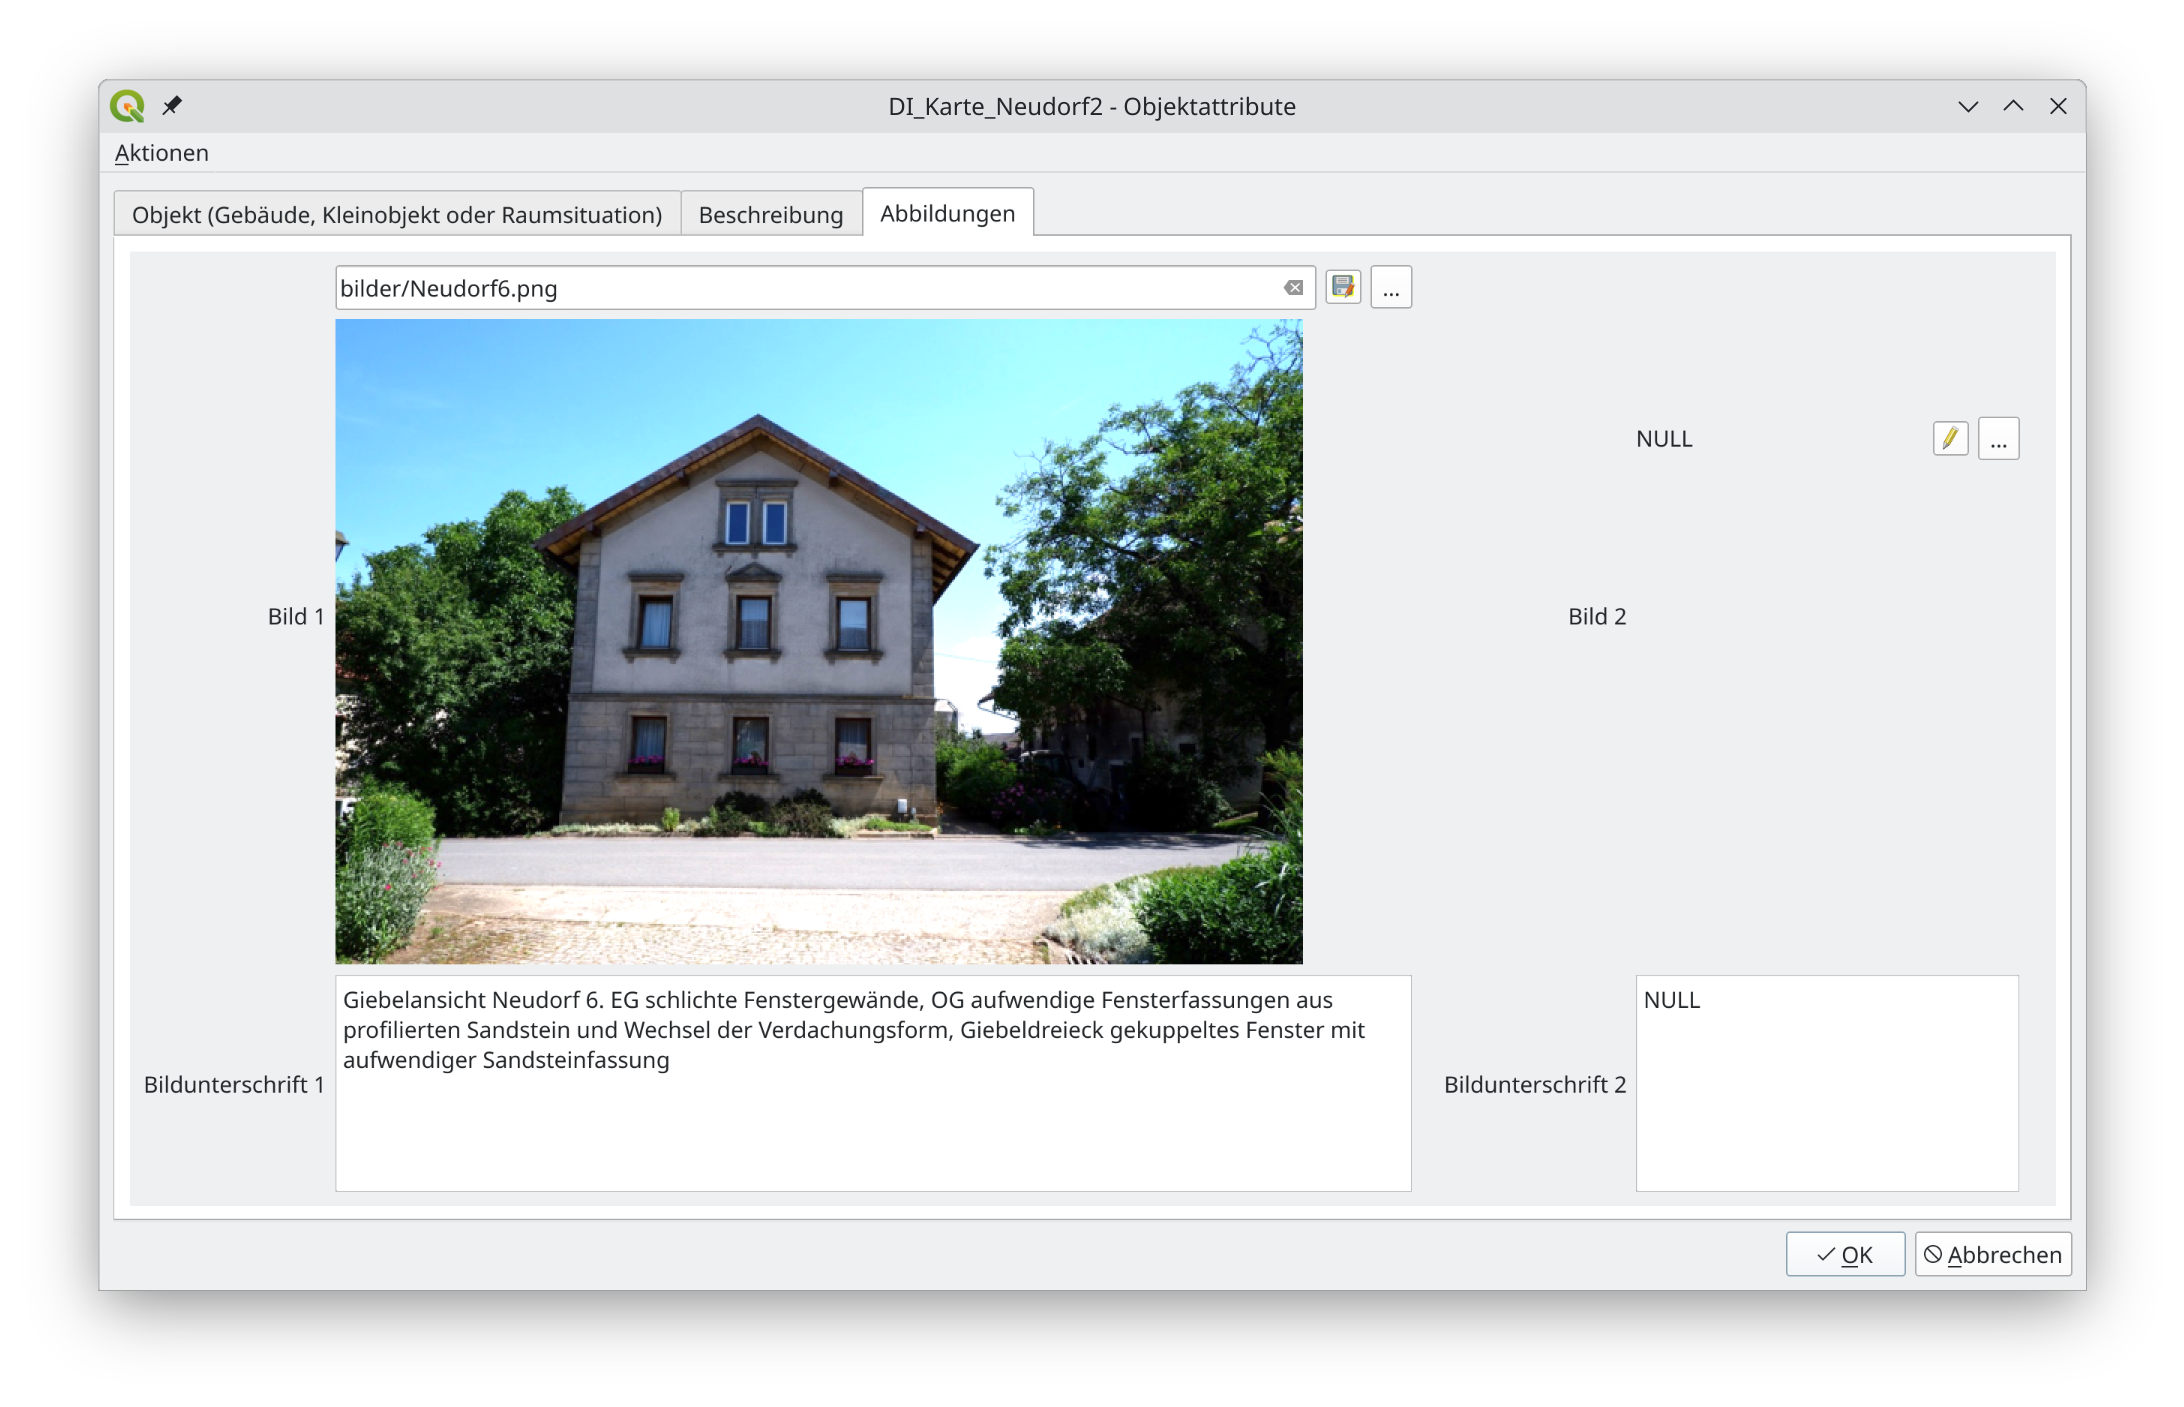The image size is (2184, 1407).
Task: Click the Bildunterschrift 2 NULL text box
Action: [1826, 1083]
